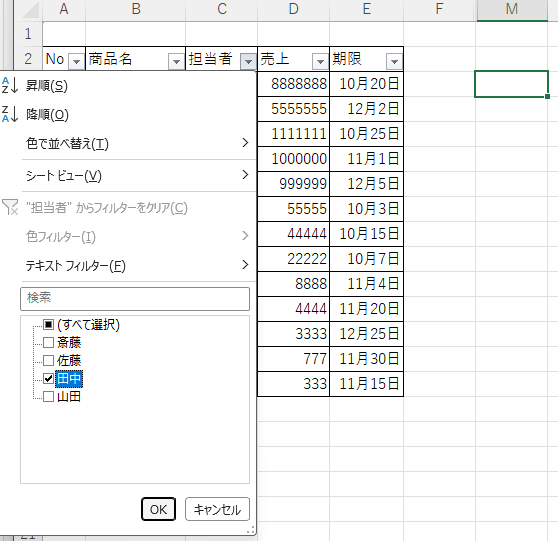Click cell with value 333 in 売上 column

pos(293,384)
